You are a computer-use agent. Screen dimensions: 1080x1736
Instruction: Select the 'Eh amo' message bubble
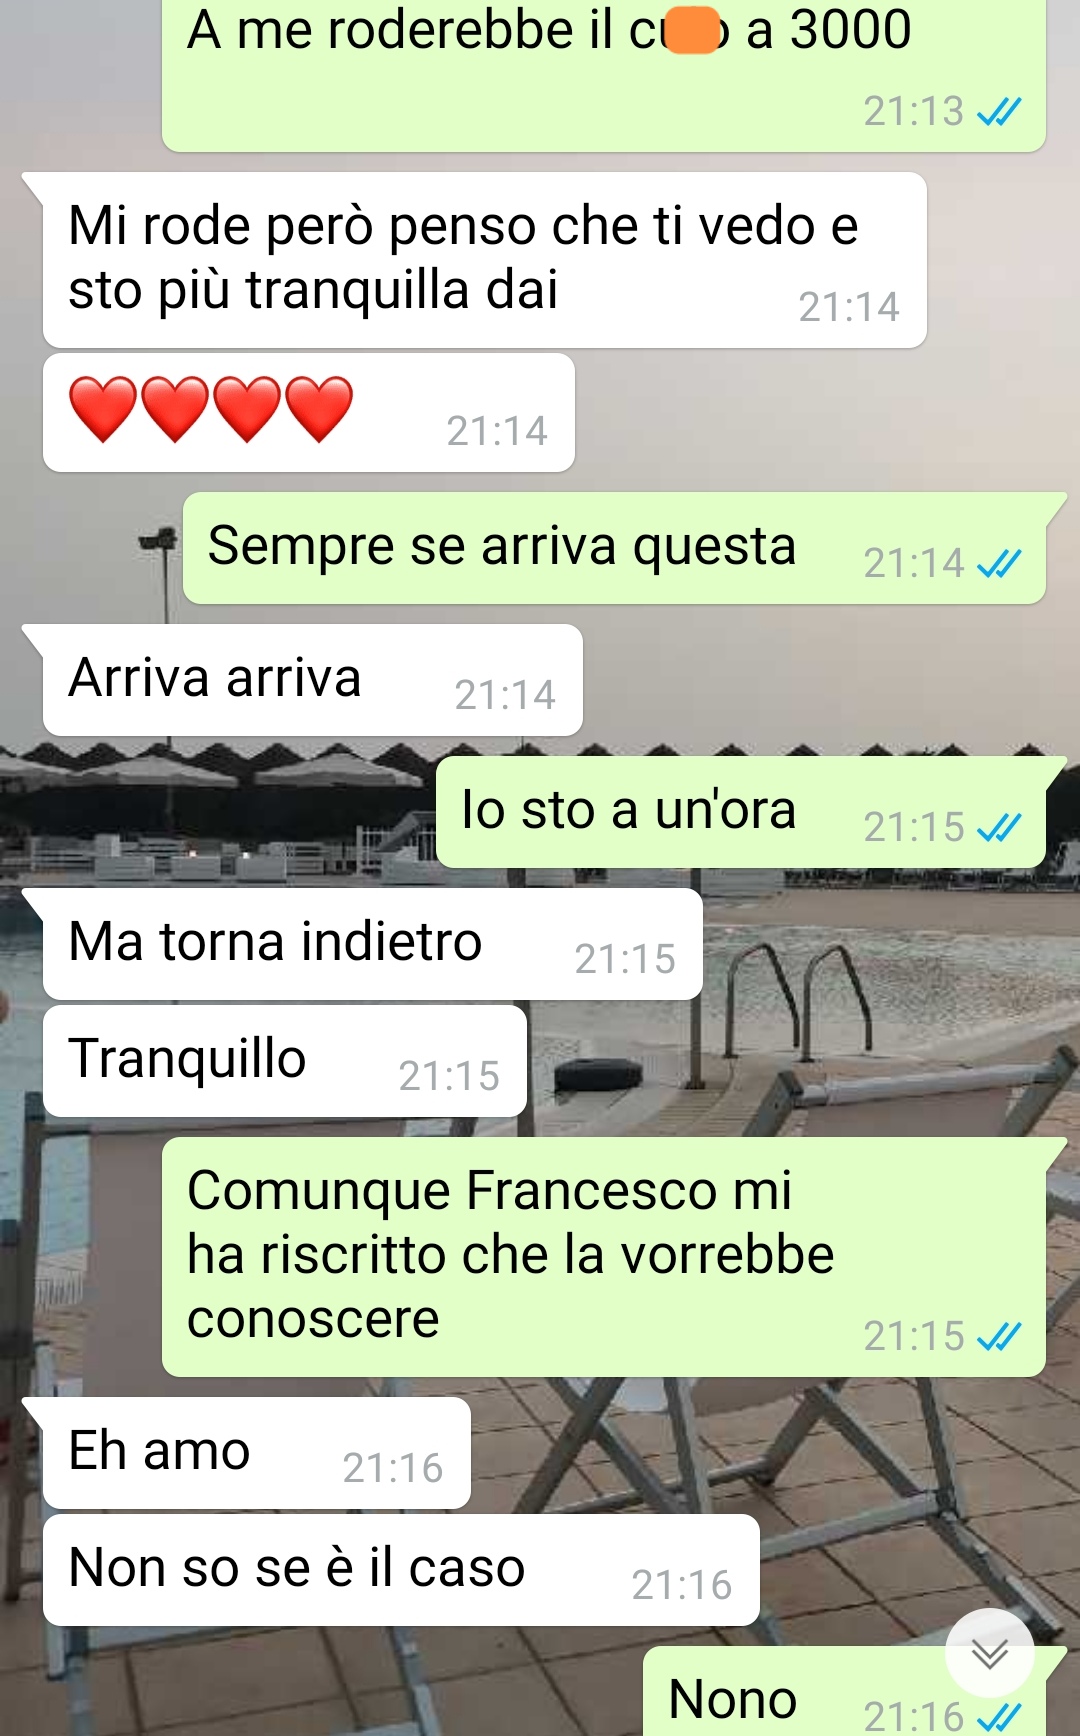click(x=256, y=1453)
